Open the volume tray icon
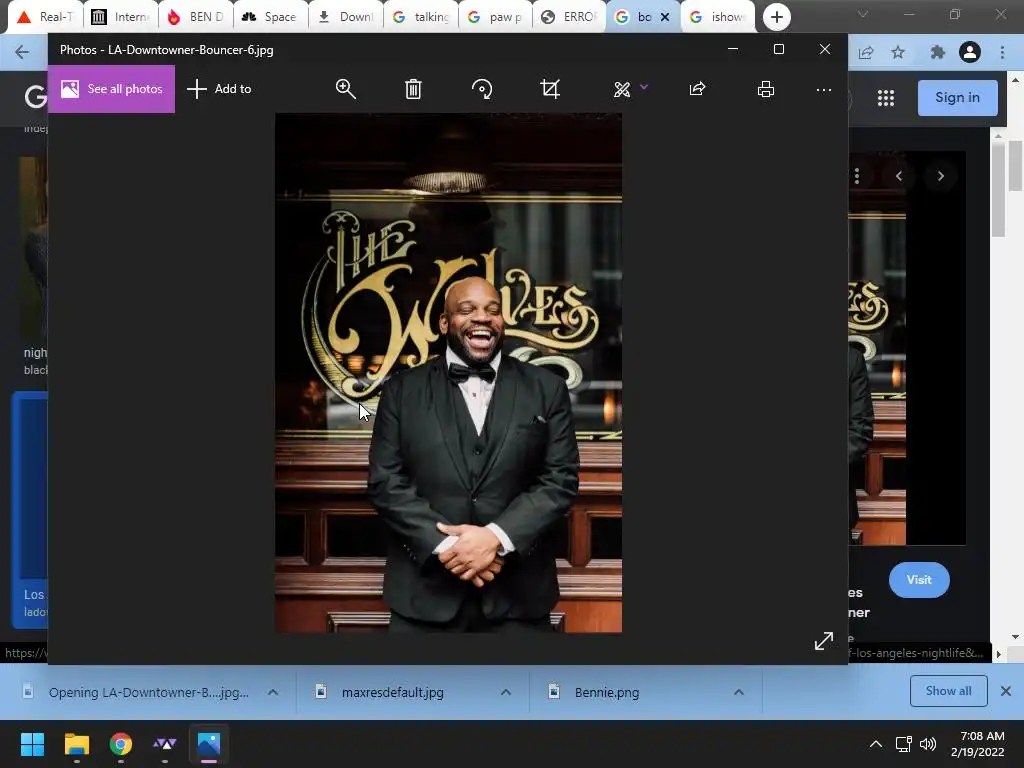1024x768 pixels. point(927,744)
